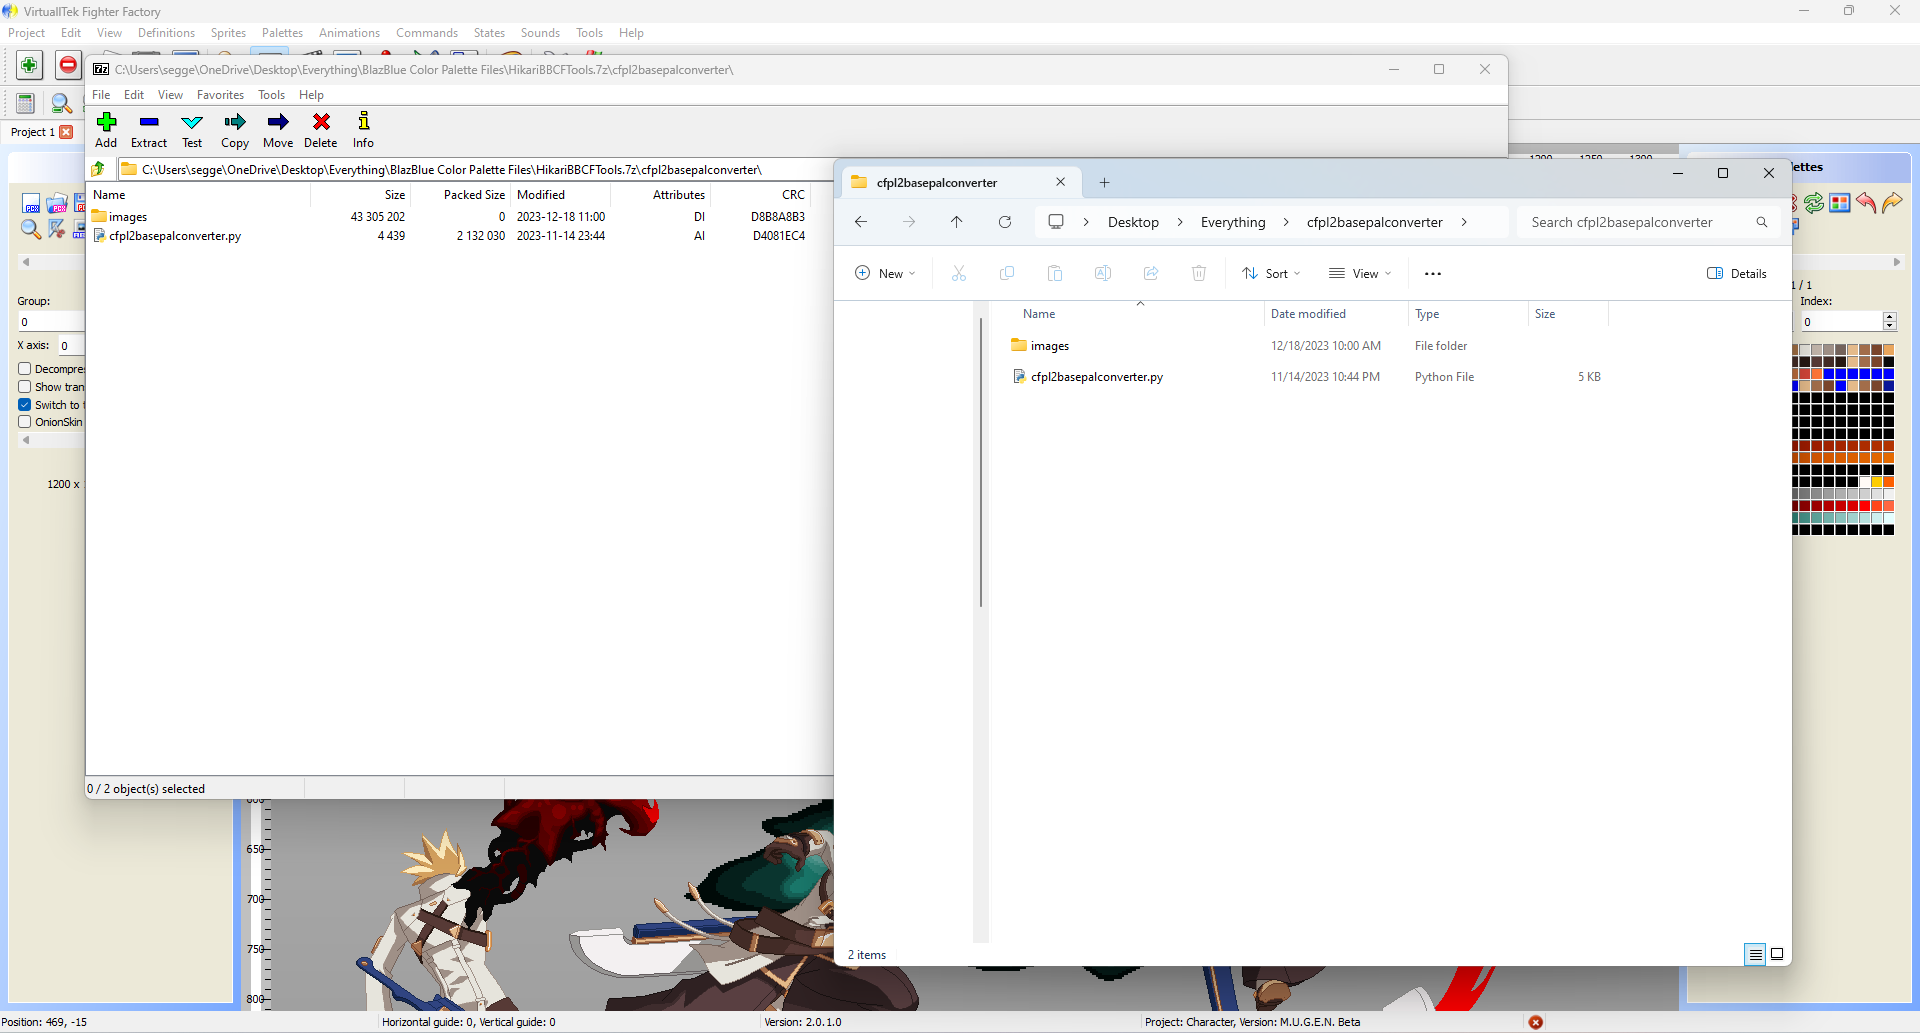Screen dimensions: 1920x1033
Task: Click the open PCX folder icon
Action: pyautogui.click(x=57, y=204)
